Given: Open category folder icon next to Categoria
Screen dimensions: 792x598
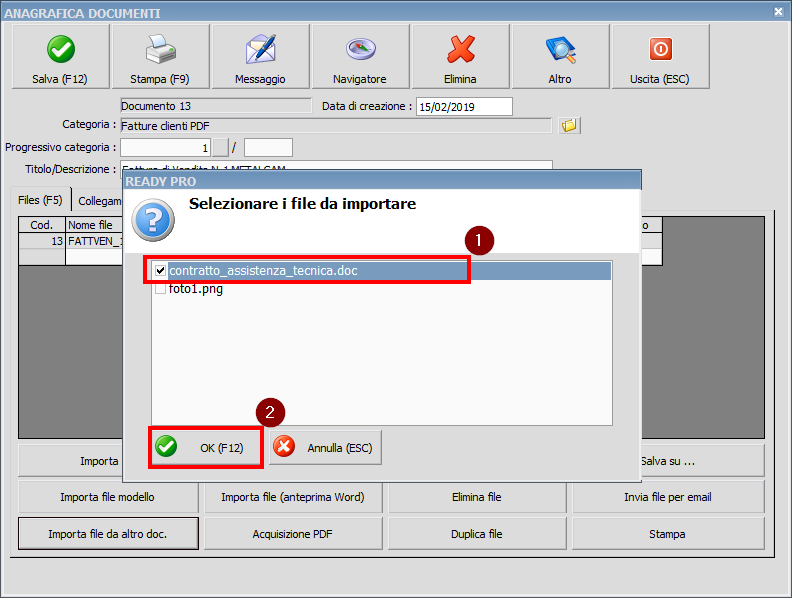Looking at the screenshot, I should click(569, 126).
